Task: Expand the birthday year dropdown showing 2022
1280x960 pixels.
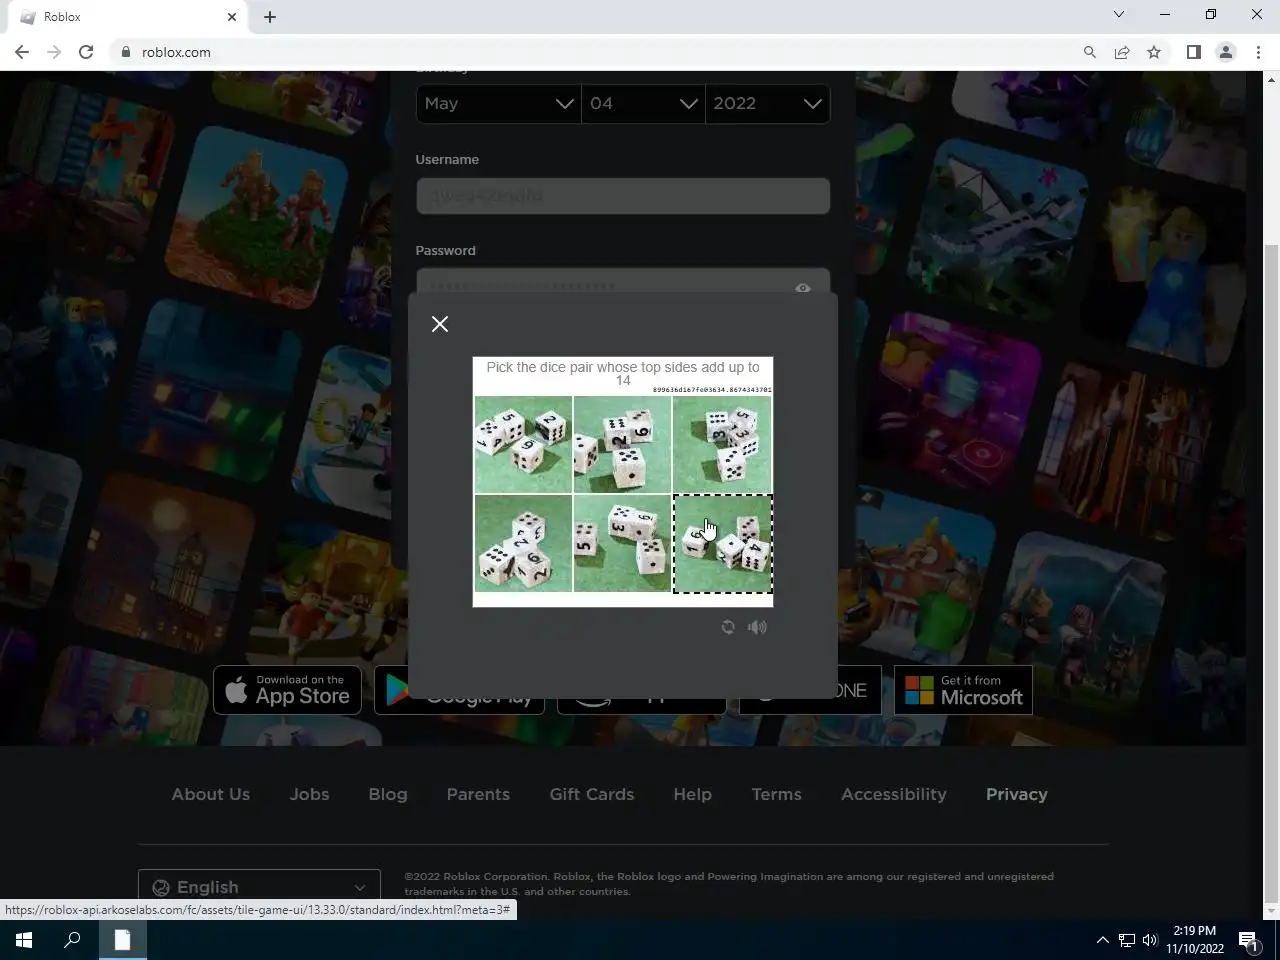Action: (767, 103)
